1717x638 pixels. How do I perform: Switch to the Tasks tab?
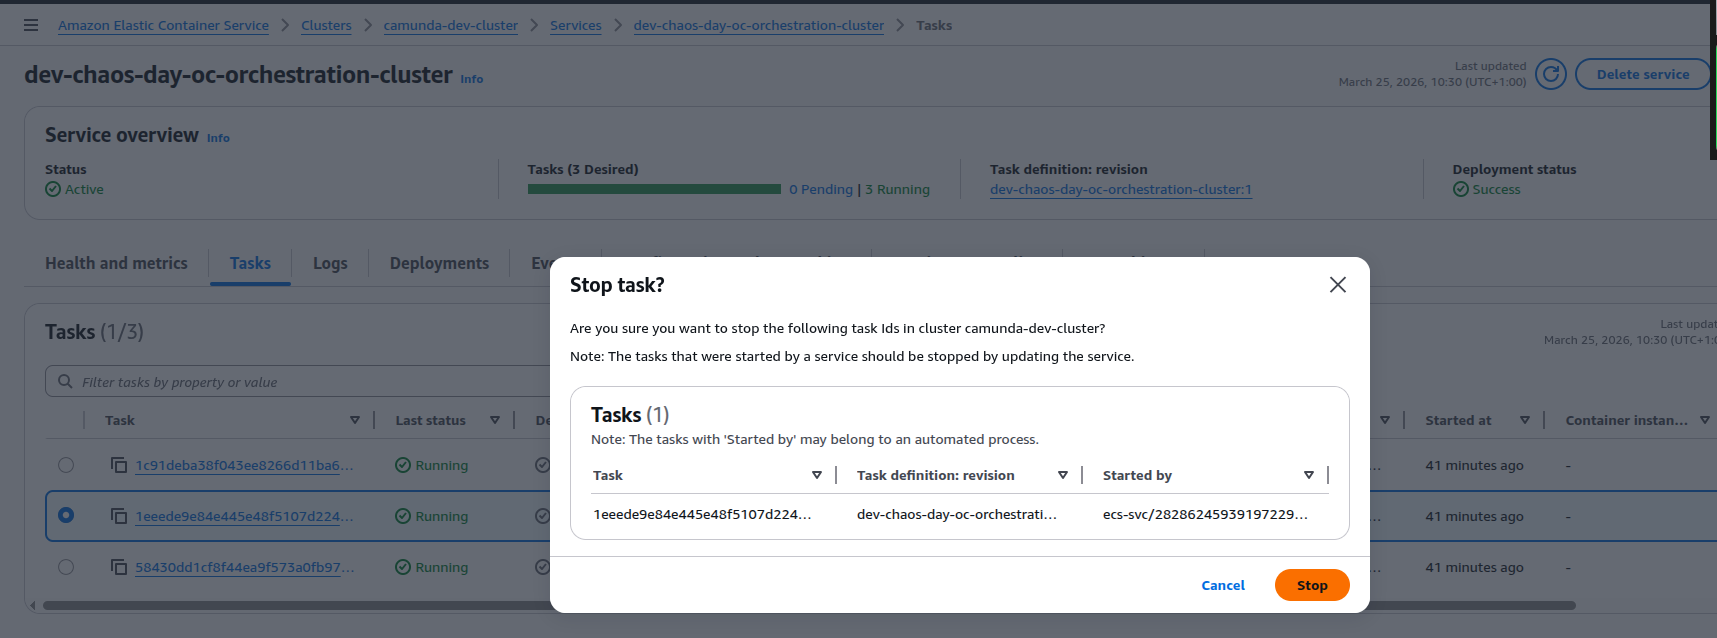click(250, 263)
